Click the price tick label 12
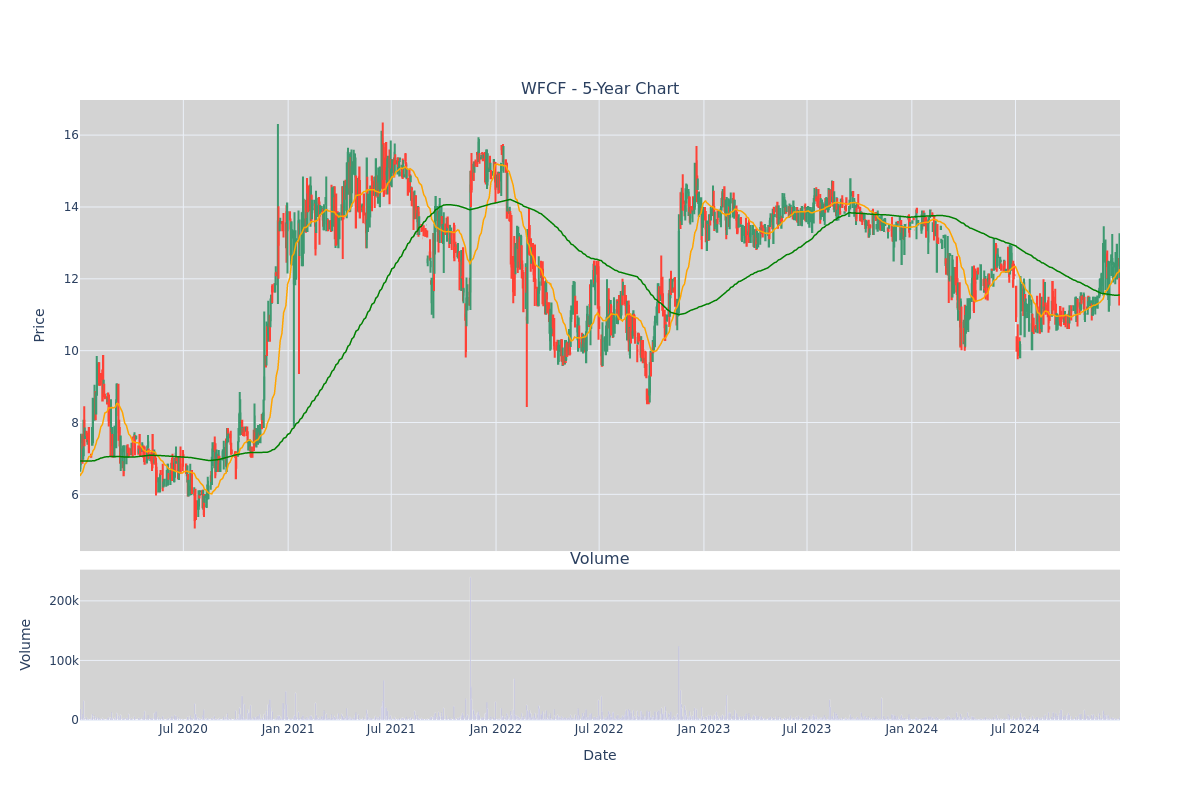The width and height of the screenshot is (1200, 800). (71, 278)
